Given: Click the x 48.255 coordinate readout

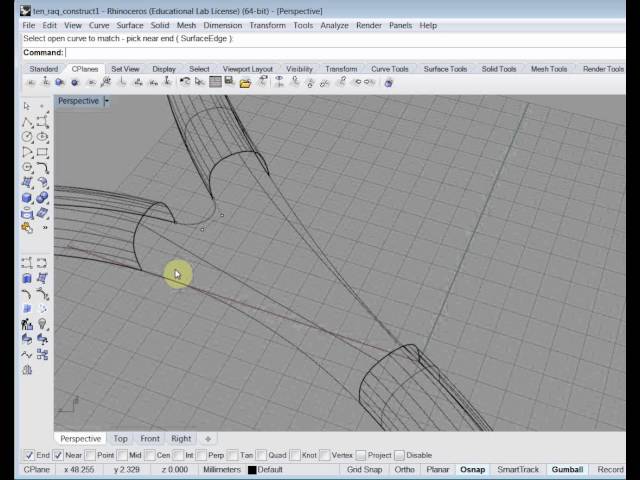Looking at the screenshot, I should [x=79, y=469].
